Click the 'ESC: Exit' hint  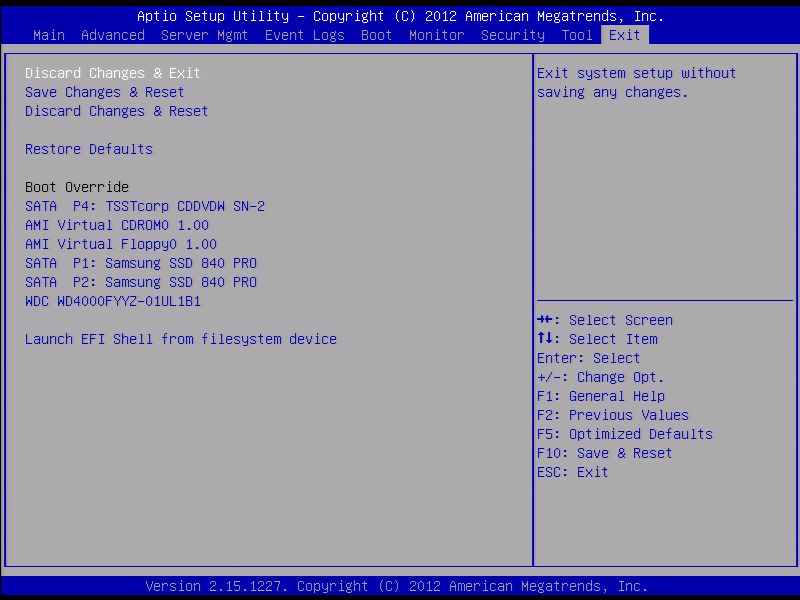click(x=572, y=472)
